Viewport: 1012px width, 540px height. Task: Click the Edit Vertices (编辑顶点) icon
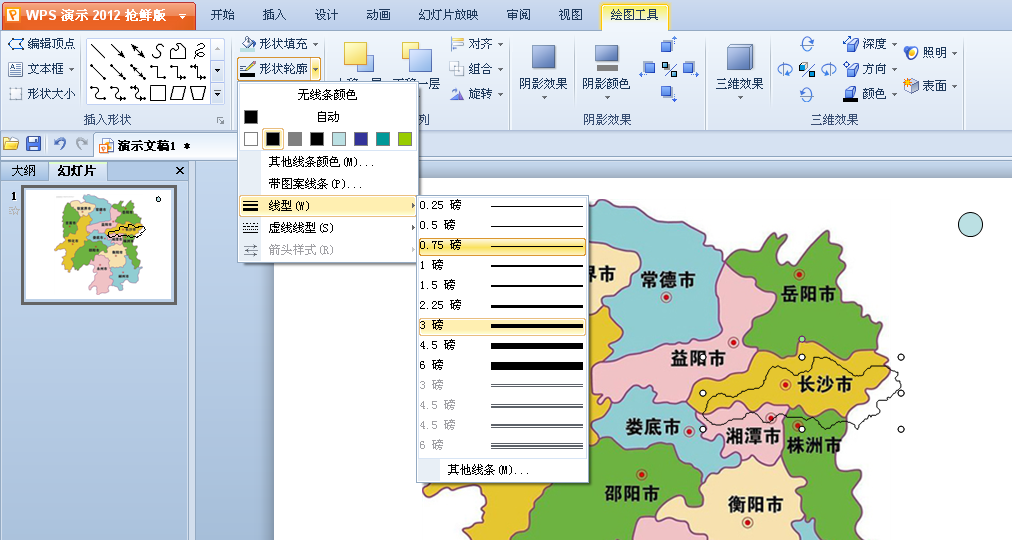[16, 44]
